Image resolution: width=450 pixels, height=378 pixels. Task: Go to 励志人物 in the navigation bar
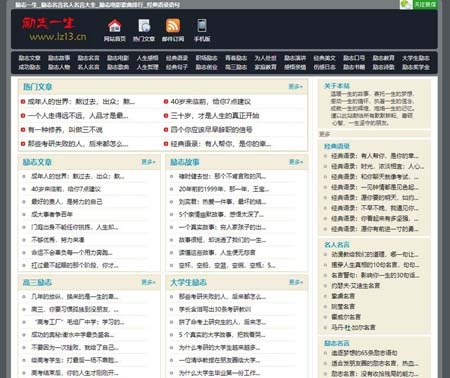(x=59, y=67)
